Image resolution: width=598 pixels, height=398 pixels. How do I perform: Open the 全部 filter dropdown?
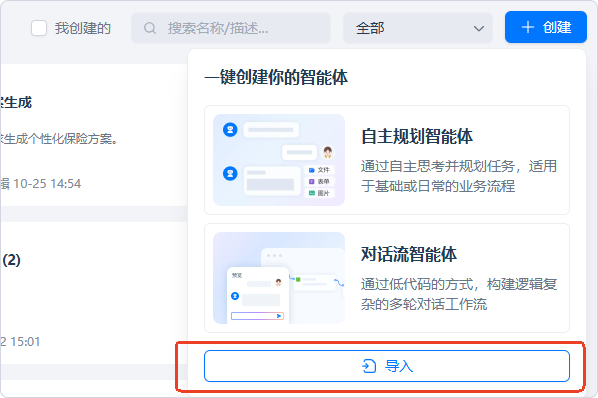418,28
